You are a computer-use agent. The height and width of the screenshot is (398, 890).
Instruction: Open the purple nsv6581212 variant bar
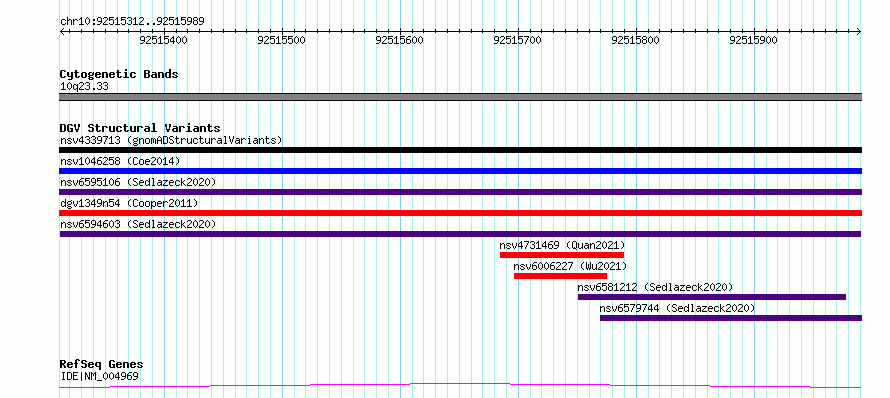[712, 297]
